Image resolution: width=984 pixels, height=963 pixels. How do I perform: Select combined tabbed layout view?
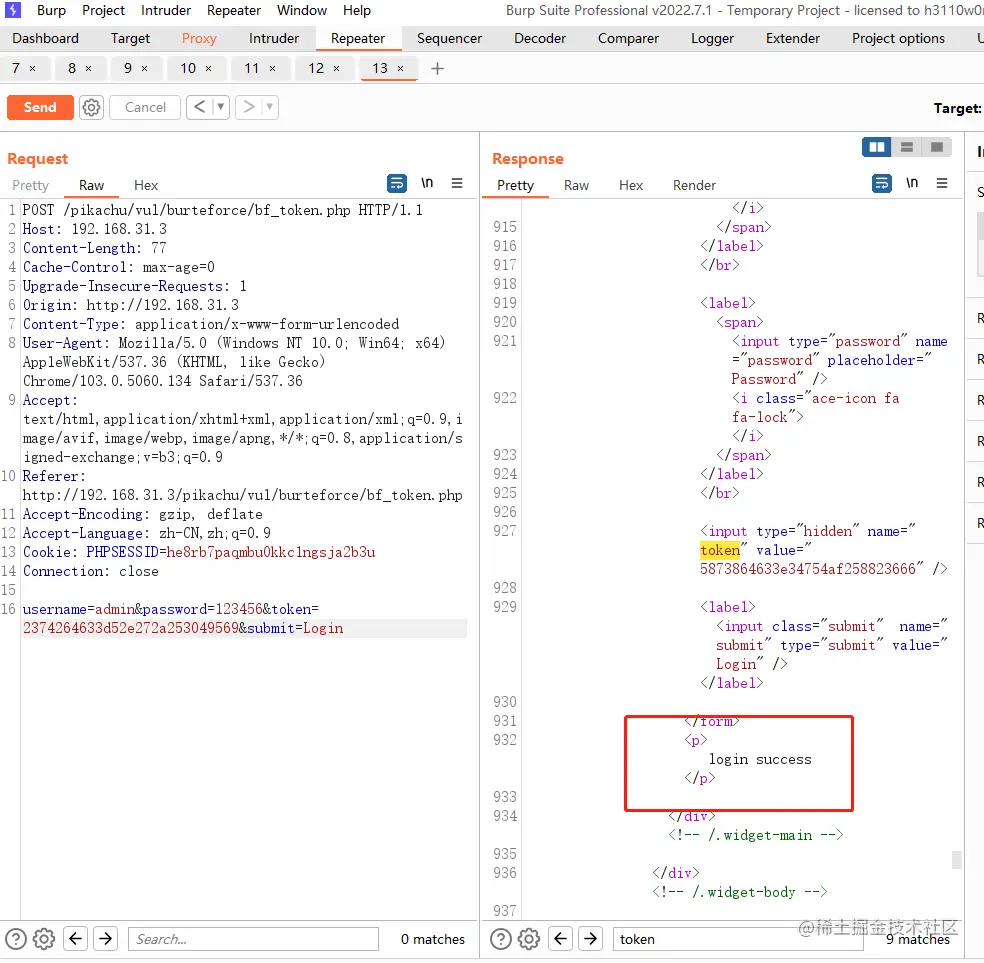pyautogui.click(x=937, y=147)
